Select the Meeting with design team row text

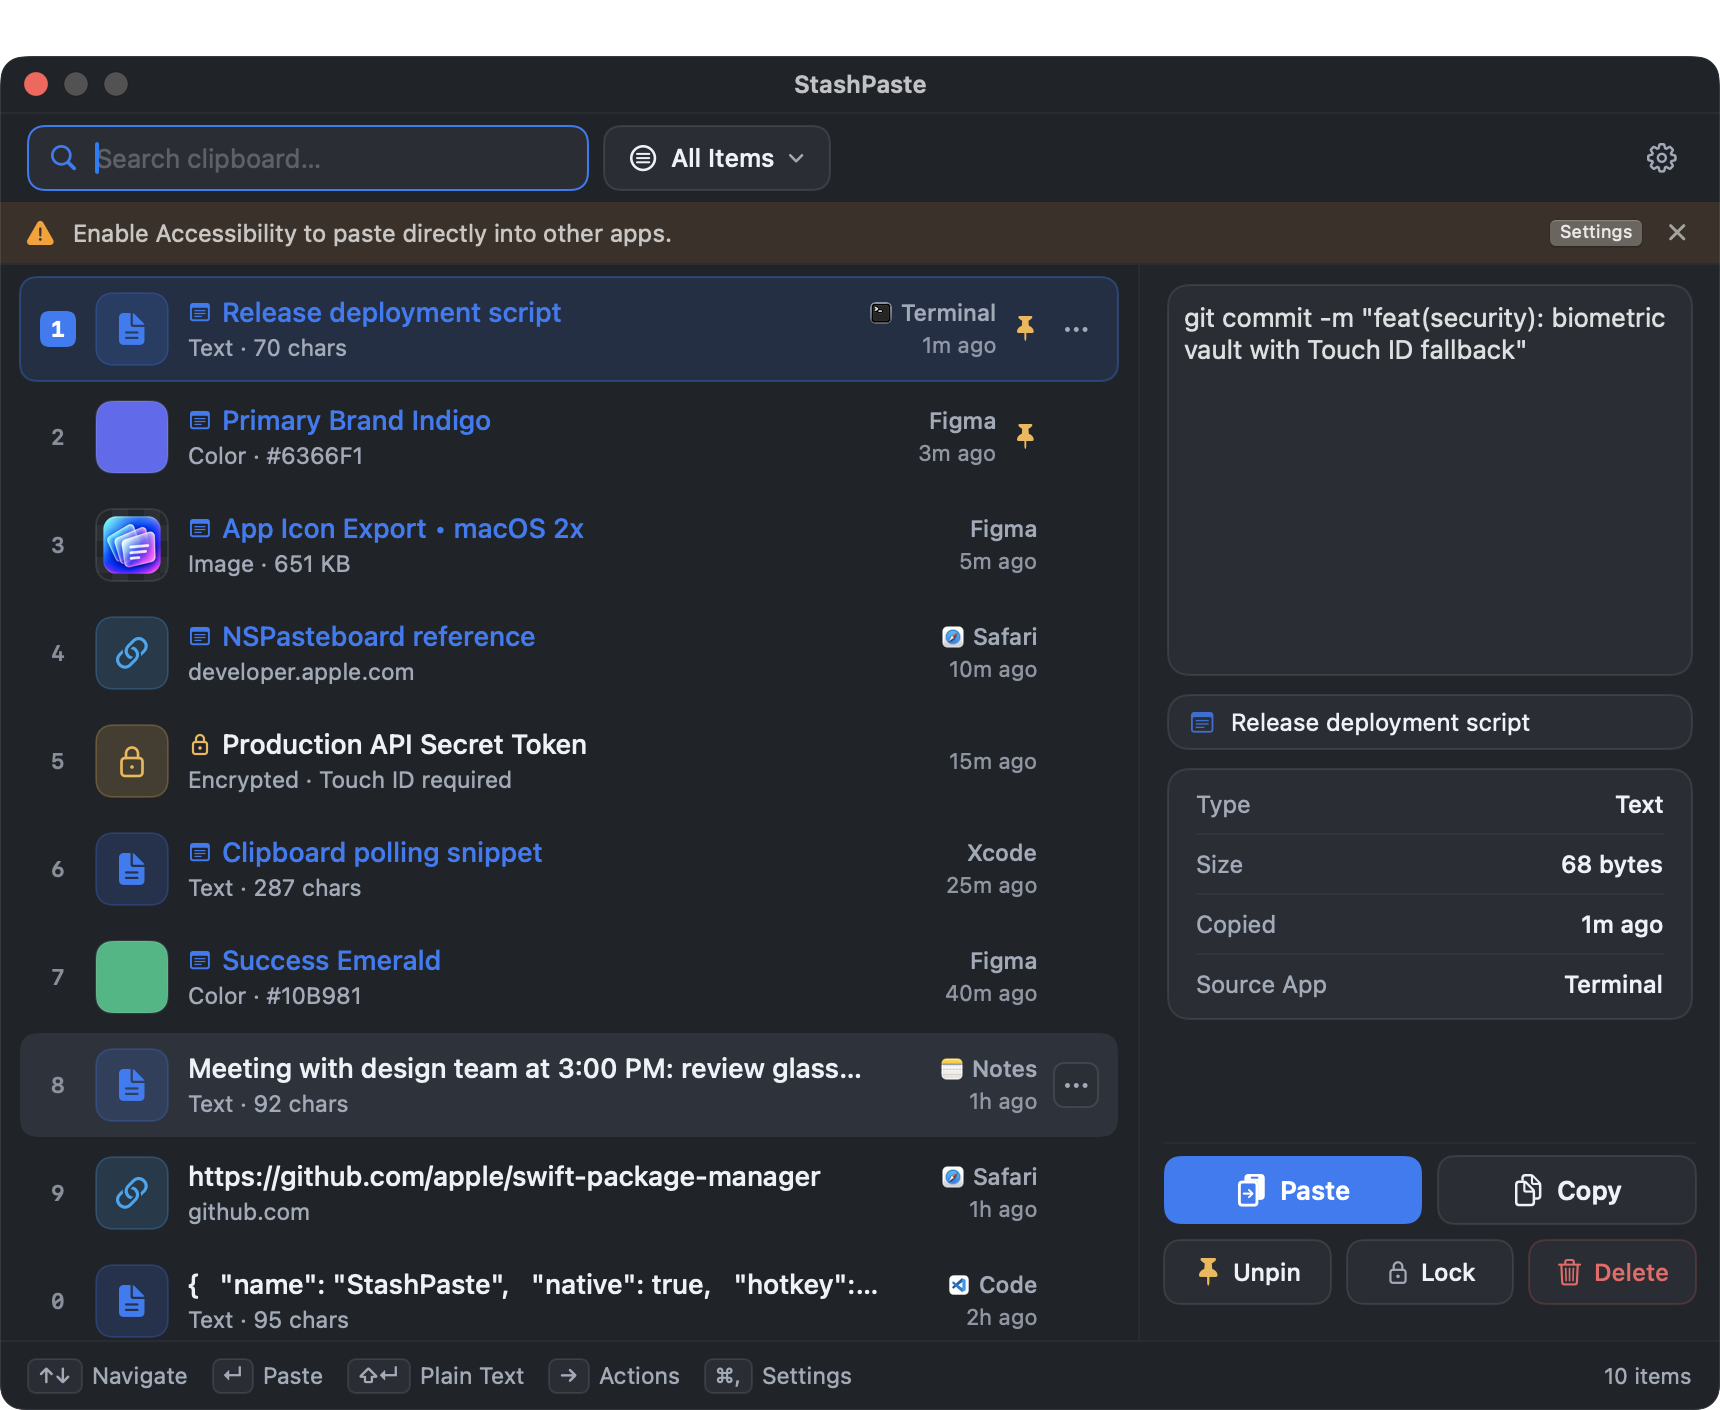pyautogui.click(x=525, y=1068)
